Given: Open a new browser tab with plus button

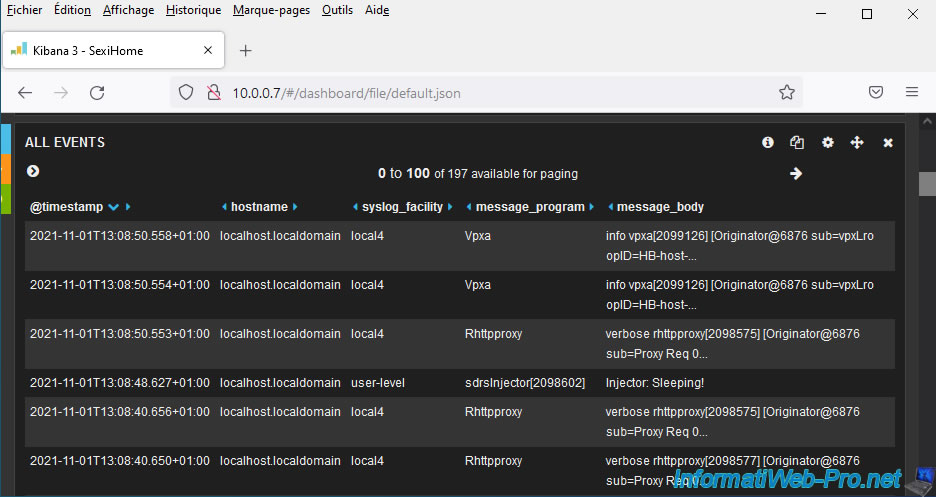Looking at the screenshot, I should click(246, 50).
